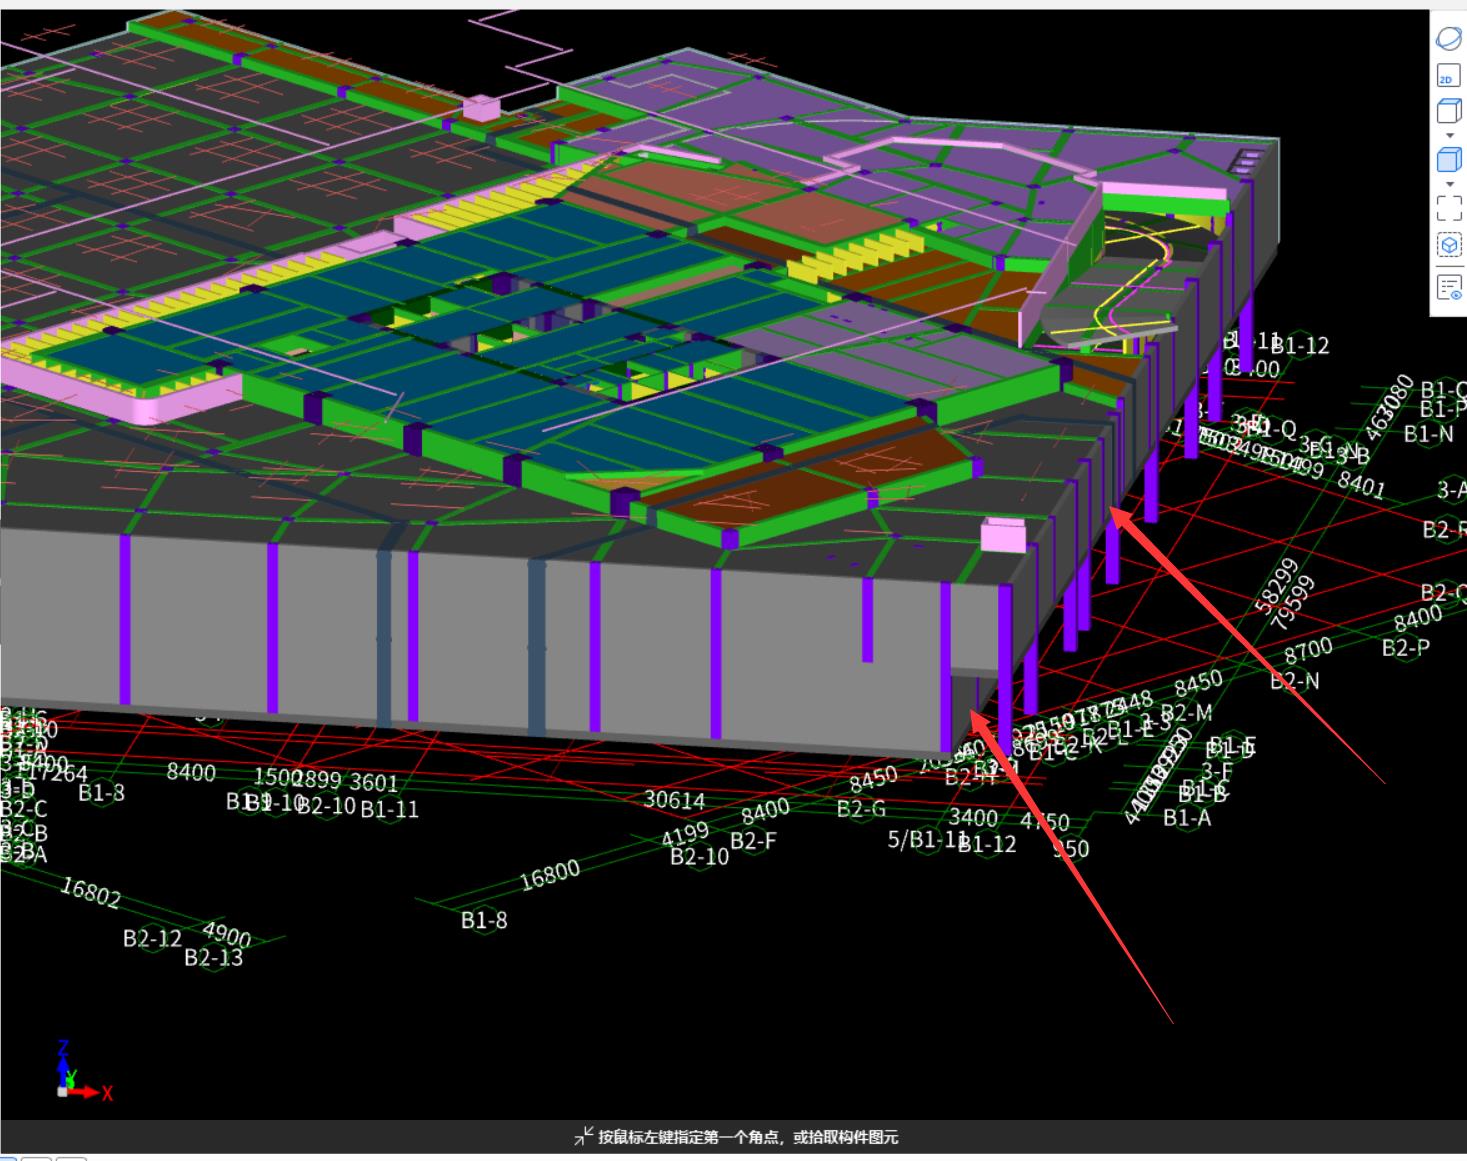This screenshot has width=1467, height=1161.
Task: Select the wireframe cube view icon
Action: tap(1448, 110)
